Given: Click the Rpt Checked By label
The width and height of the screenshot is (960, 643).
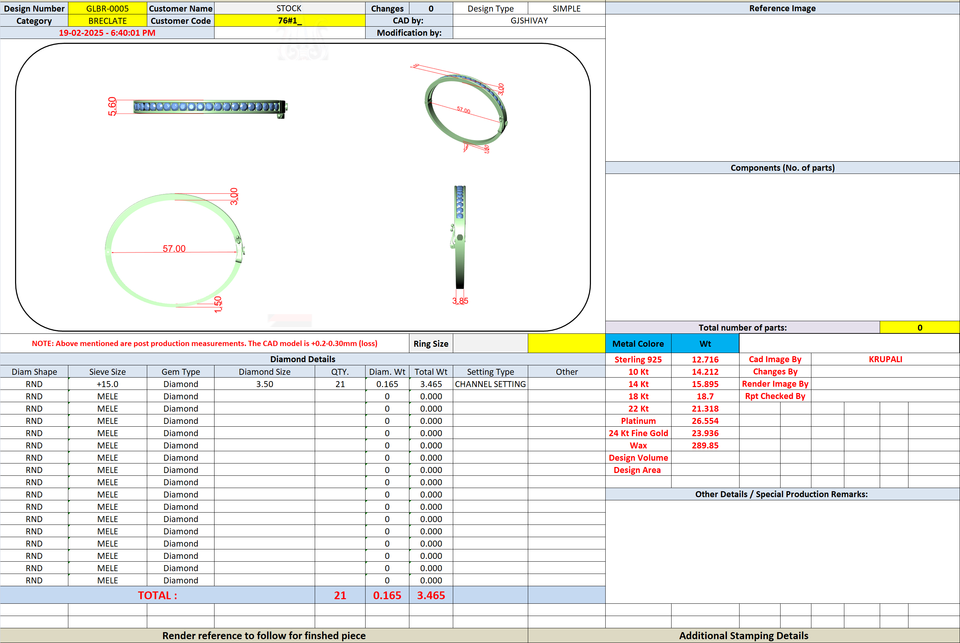Looking at the screenshot, I should (x=775, y=396).
